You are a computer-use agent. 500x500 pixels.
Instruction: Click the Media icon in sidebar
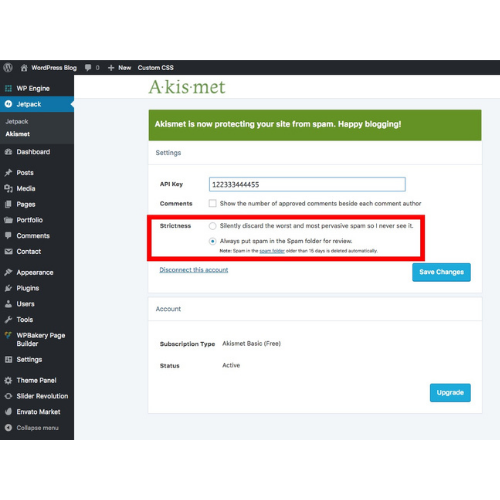[x=8, y=188]
